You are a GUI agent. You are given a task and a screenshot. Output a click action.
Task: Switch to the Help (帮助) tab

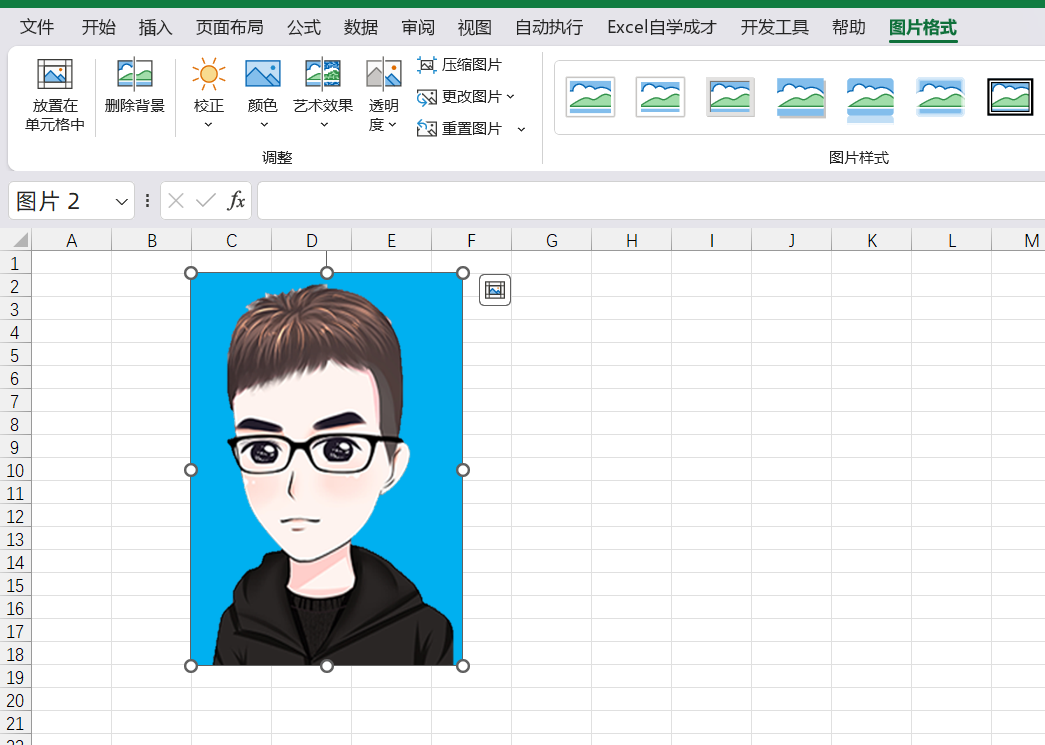pyautogui.click(x=849, y=27)
